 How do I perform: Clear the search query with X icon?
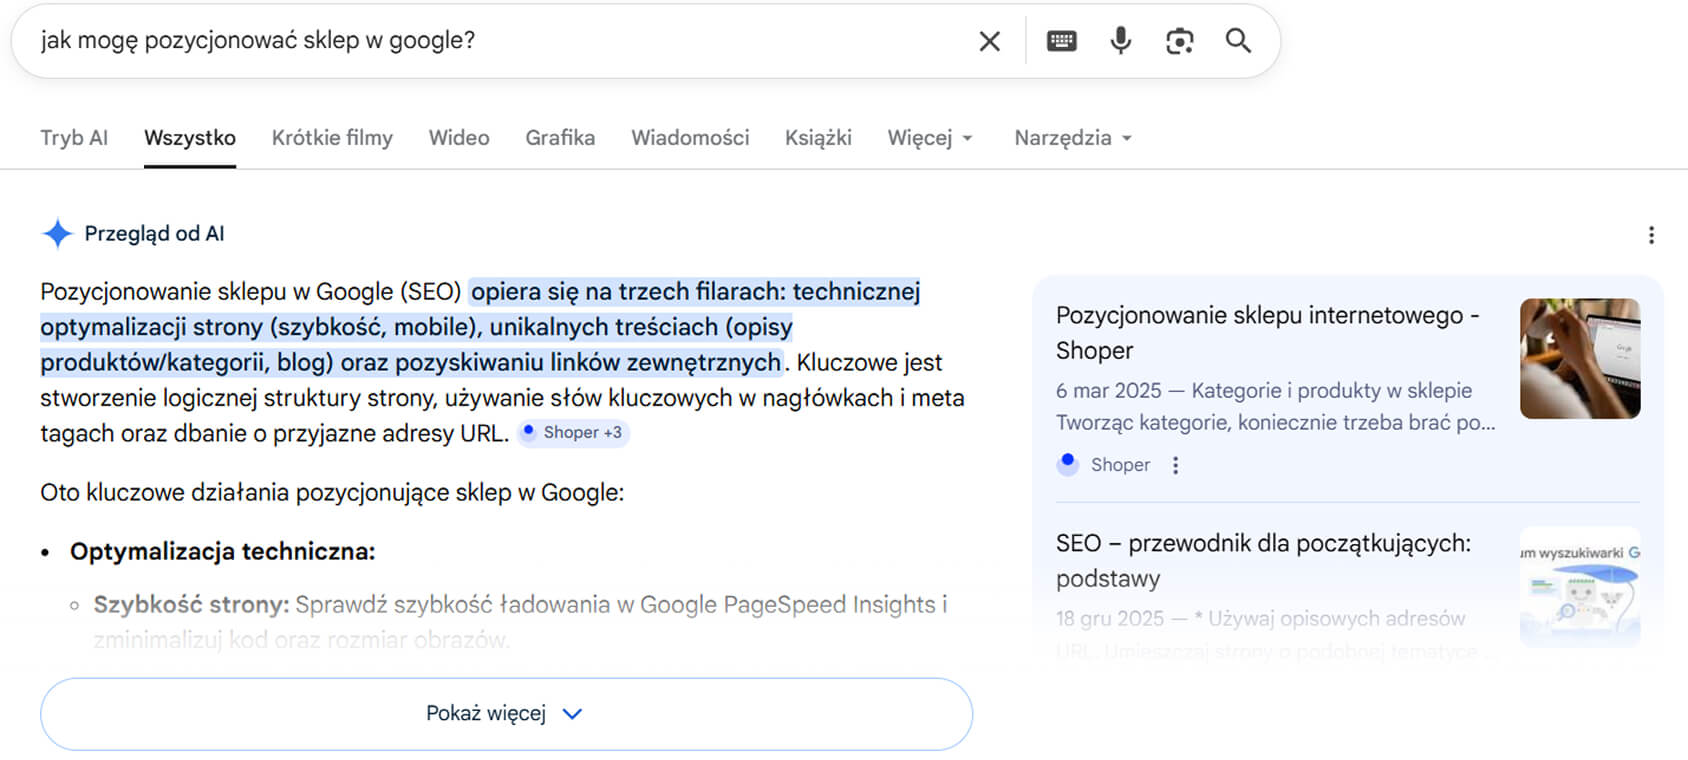(x=989, y=41)
